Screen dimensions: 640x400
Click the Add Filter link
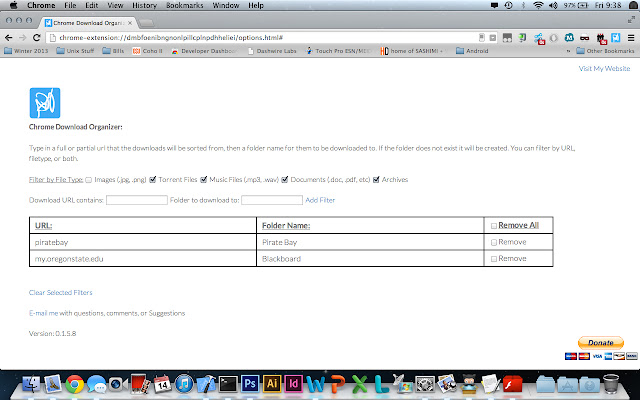pos(320,200)
